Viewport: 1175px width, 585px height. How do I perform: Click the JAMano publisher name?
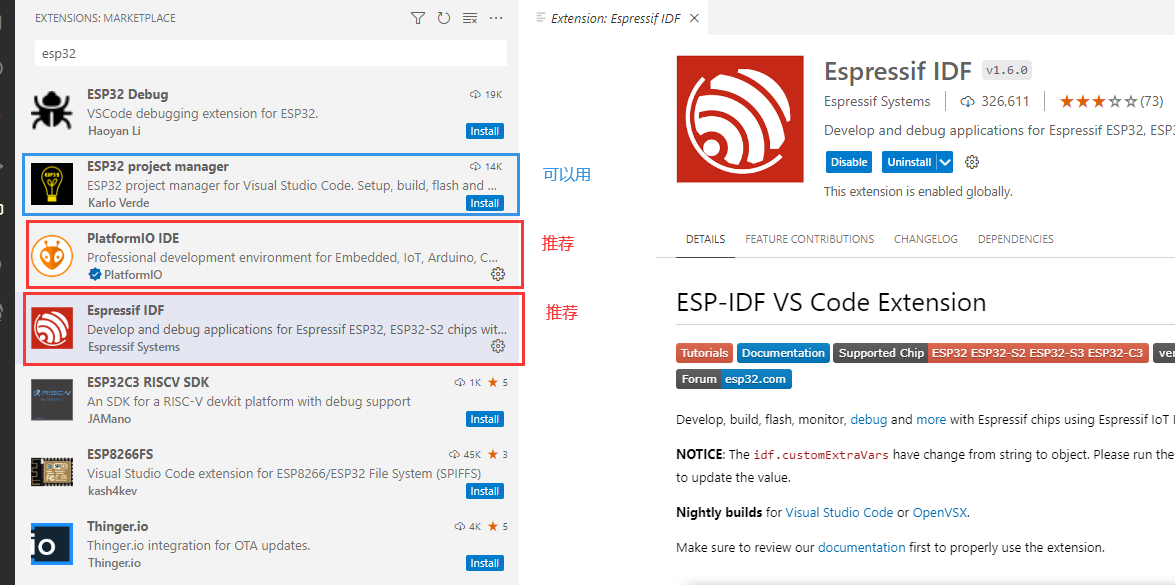point(109,419)
